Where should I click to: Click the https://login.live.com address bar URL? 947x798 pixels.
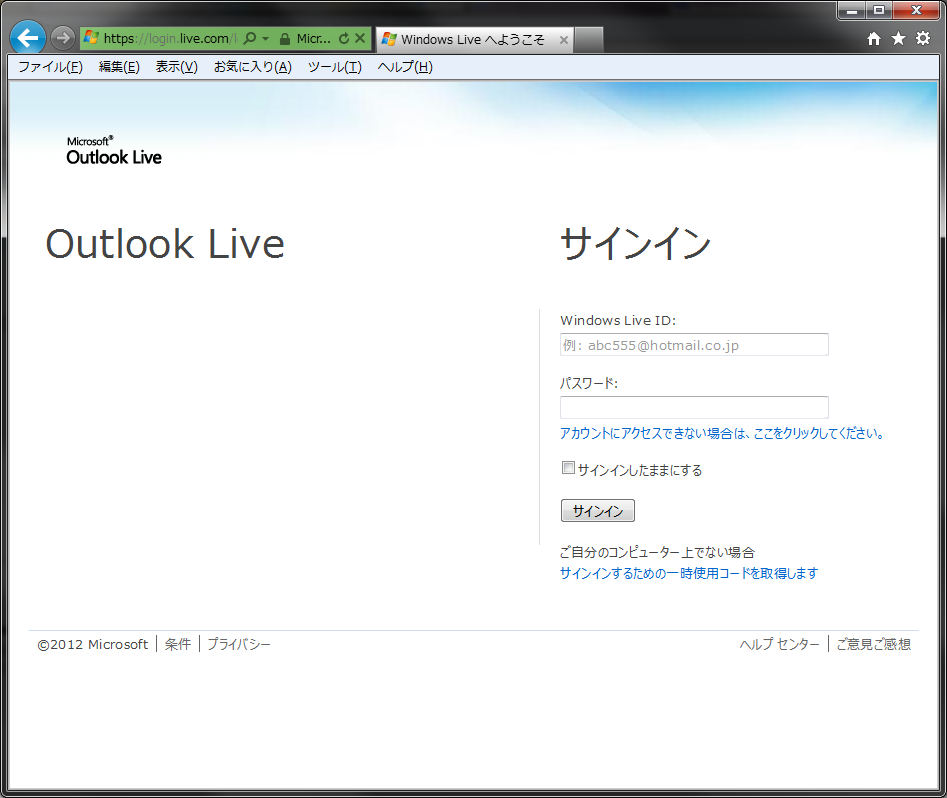170,39
